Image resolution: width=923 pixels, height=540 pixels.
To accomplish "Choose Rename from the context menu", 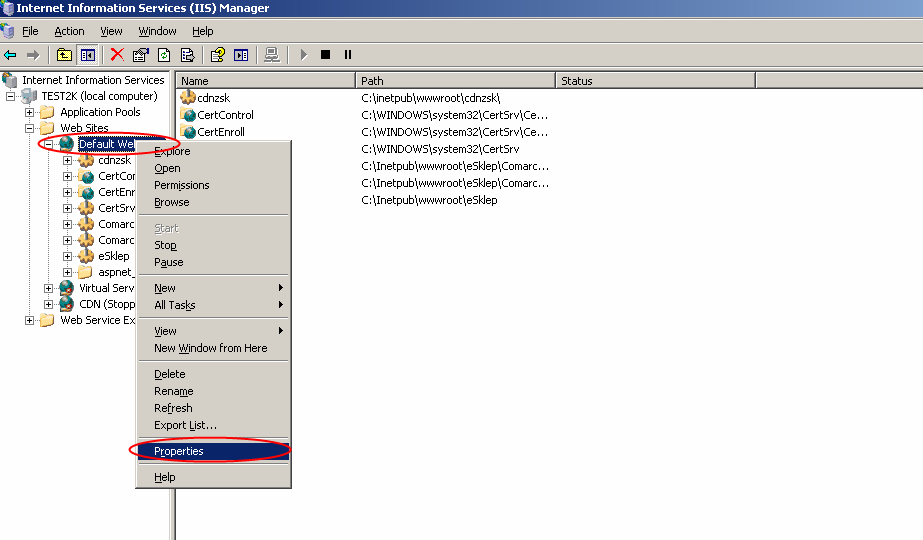I will [x=214, y=391].
